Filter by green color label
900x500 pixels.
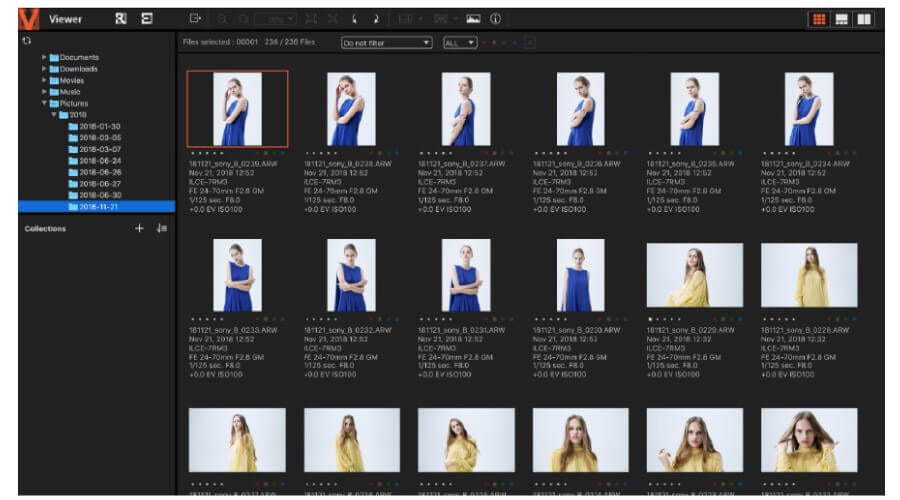pyautogui.click(x=505, y=42)
